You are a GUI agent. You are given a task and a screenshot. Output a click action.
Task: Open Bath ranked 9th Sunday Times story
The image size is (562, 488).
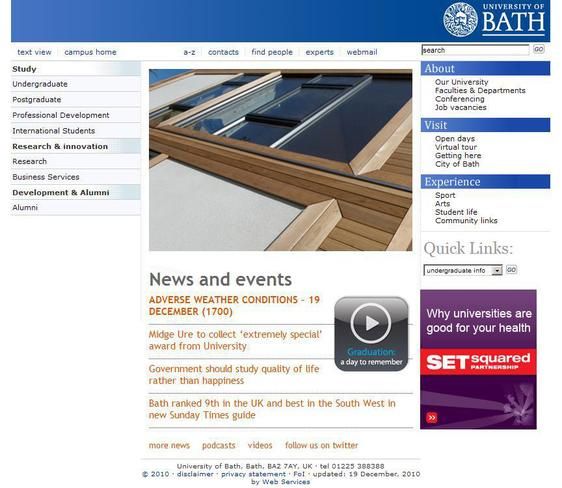click(272, 409)
